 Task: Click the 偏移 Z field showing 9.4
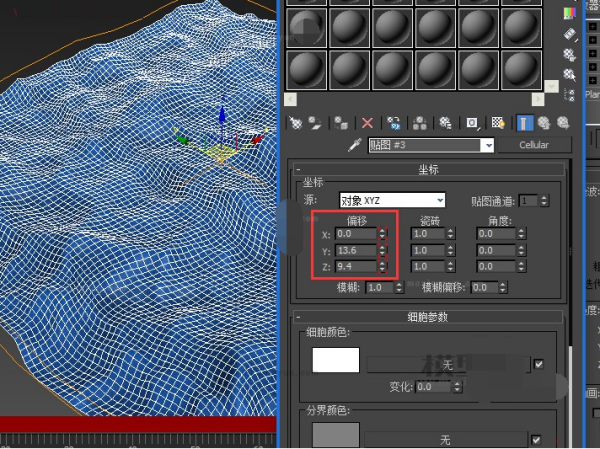(x=356, y=266)
